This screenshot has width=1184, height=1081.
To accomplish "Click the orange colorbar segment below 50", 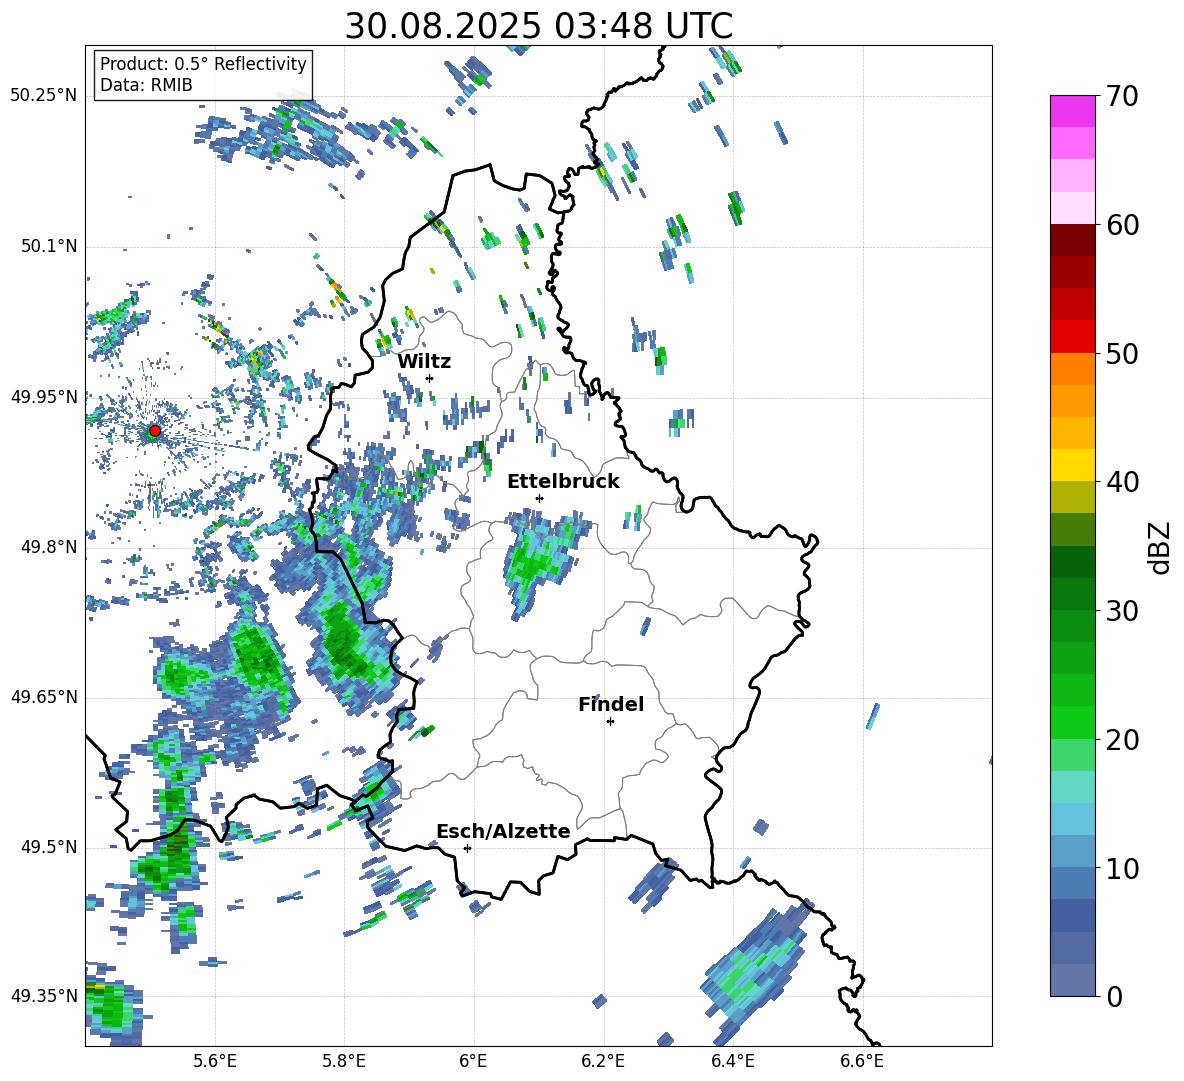I will (x=1072, y=368).
